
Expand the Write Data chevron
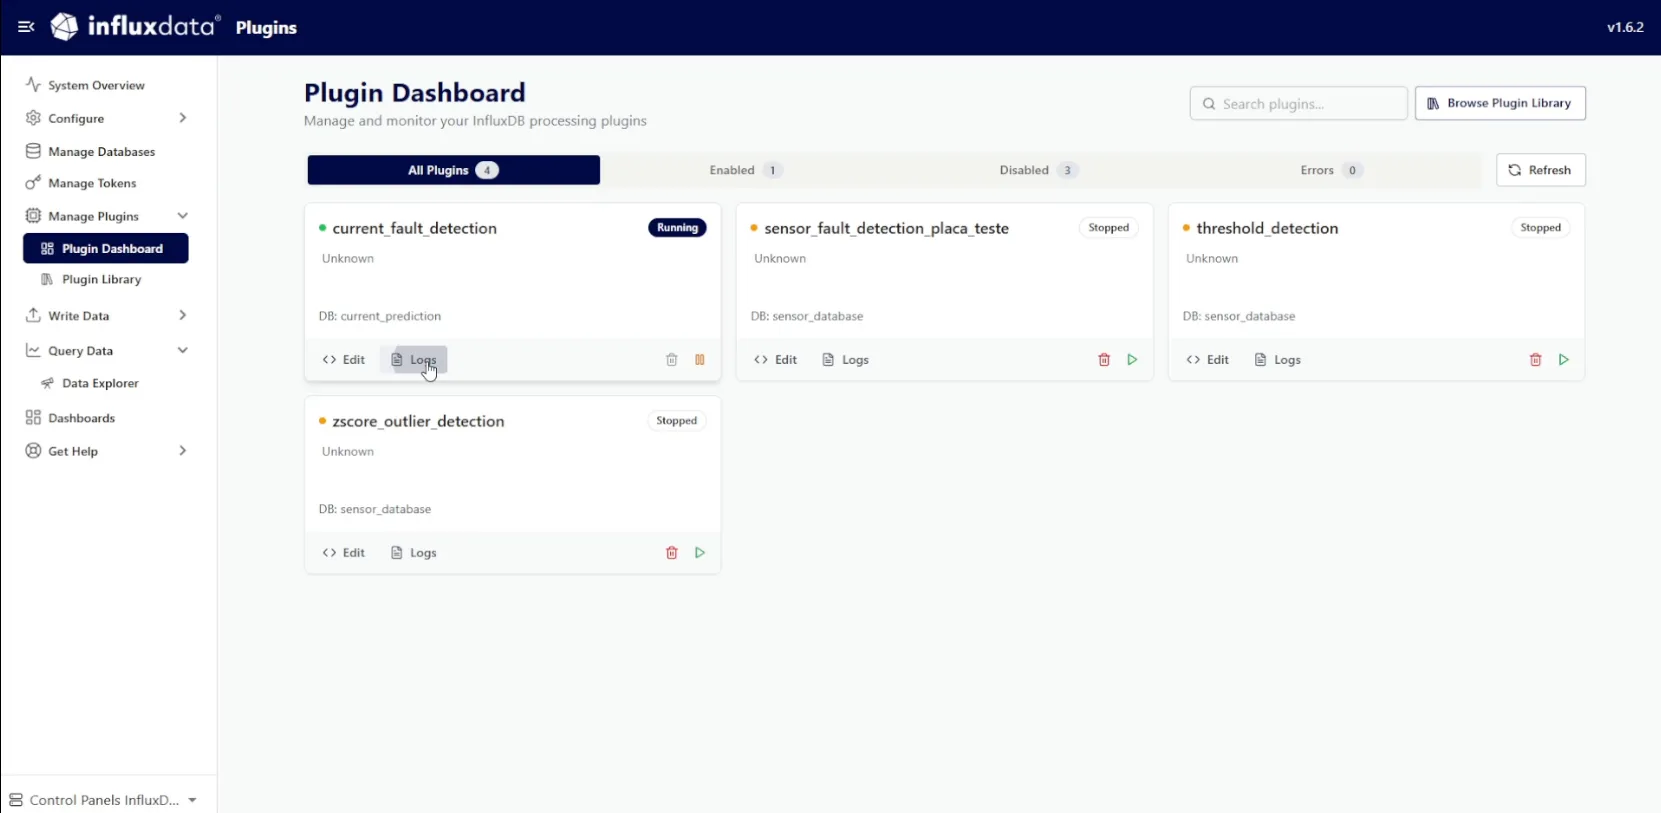coord(182,316)
